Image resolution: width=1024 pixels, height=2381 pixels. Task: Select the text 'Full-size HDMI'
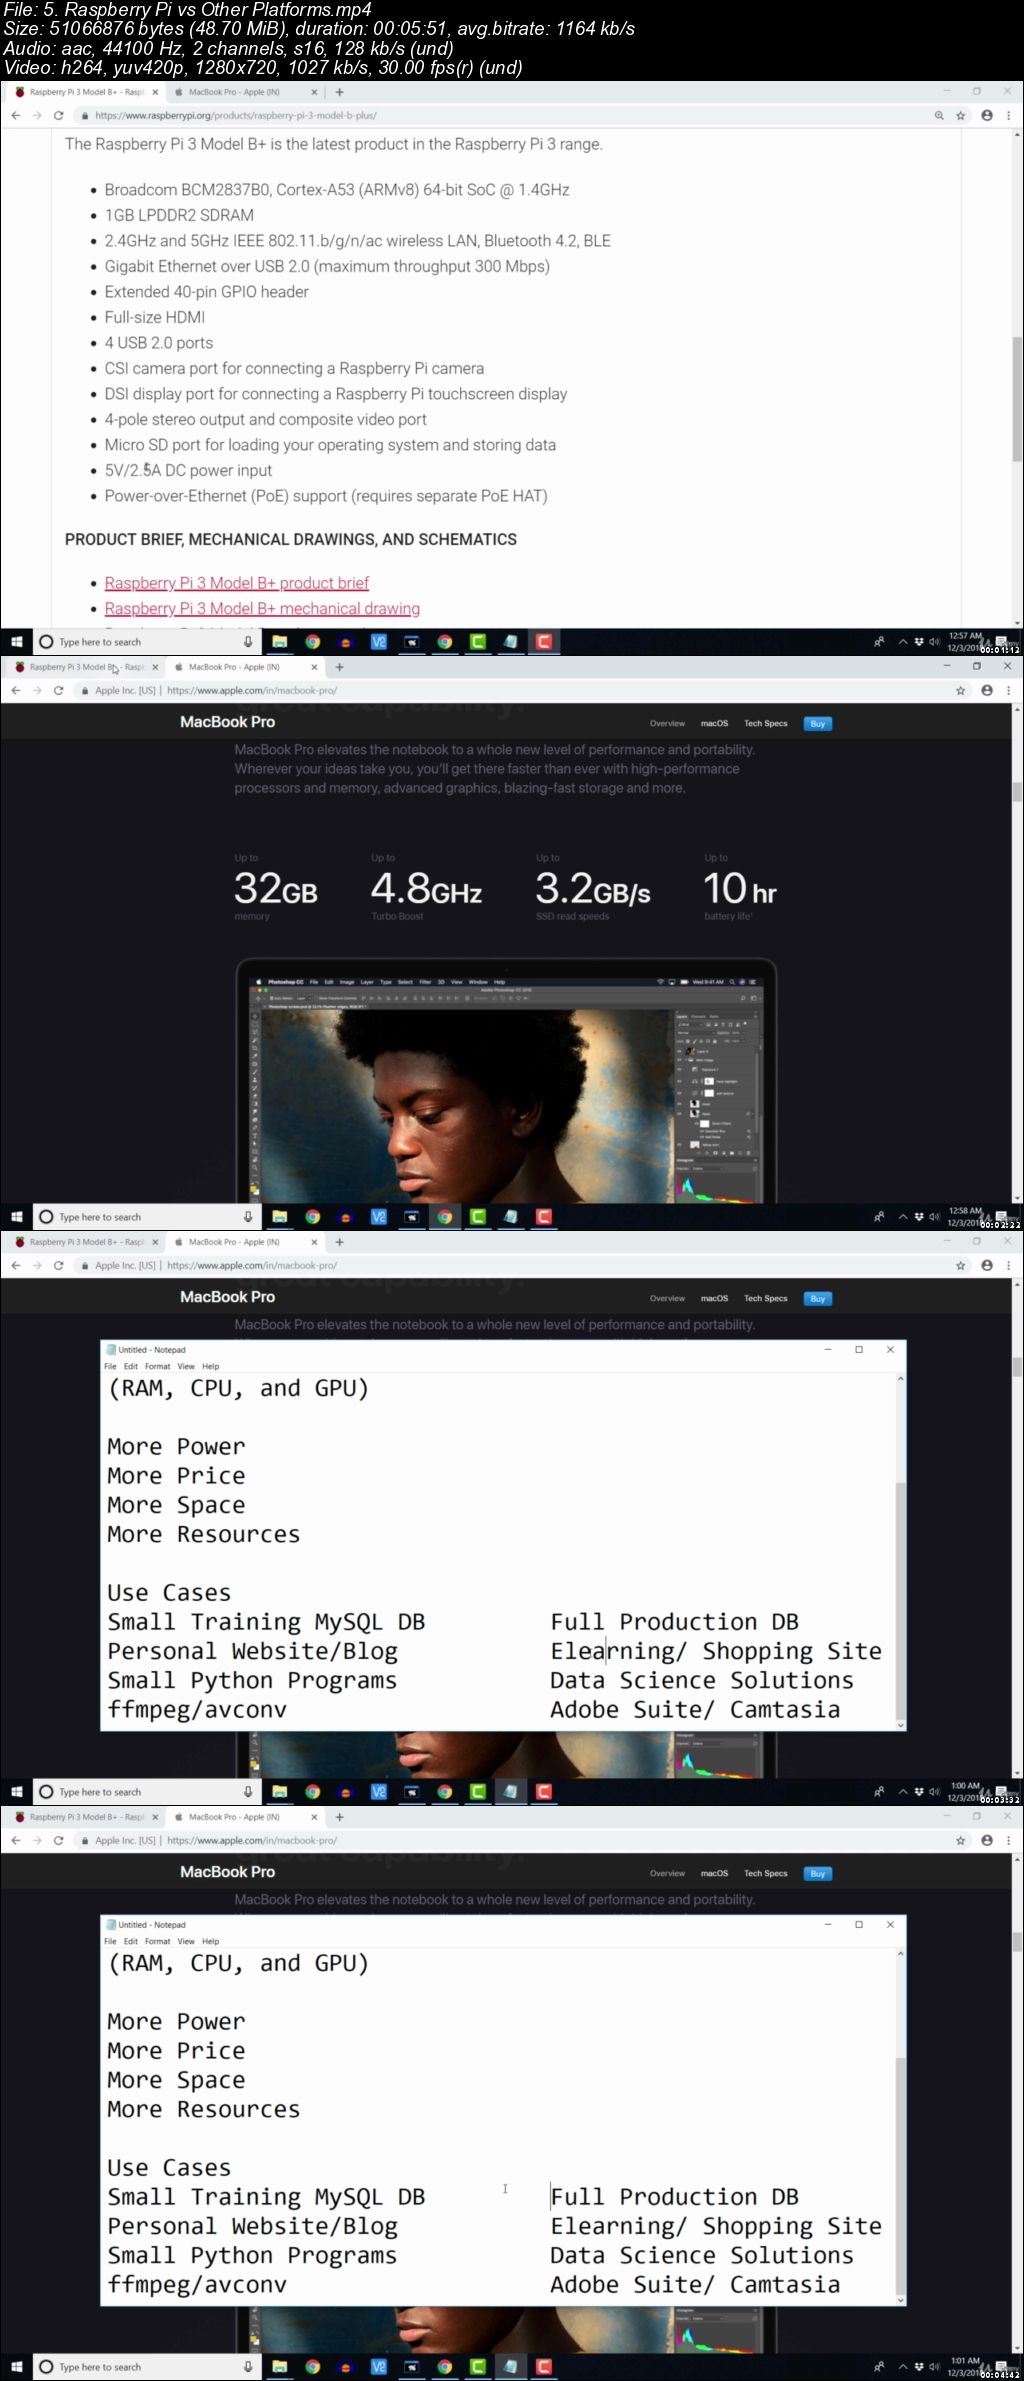point(155,317)
